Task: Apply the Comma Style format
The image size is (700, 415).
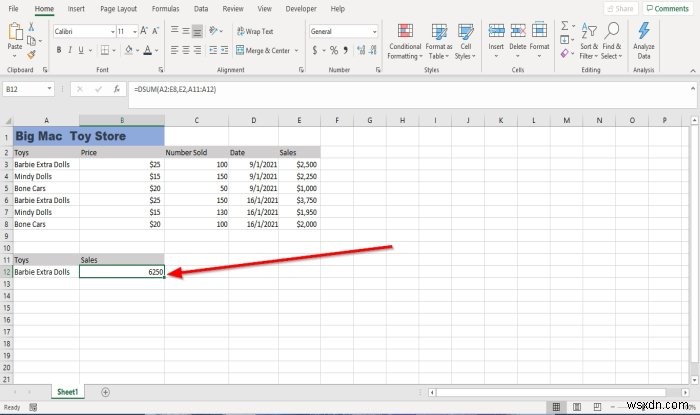Action: (346, 50)
